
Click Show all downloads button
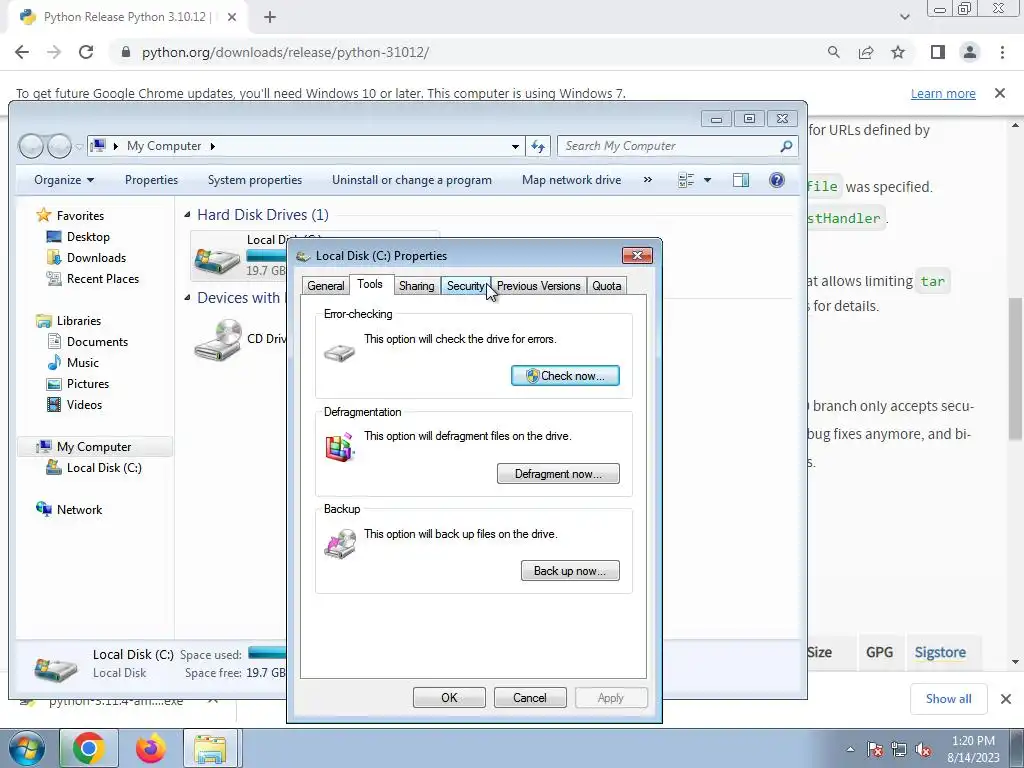948,699
